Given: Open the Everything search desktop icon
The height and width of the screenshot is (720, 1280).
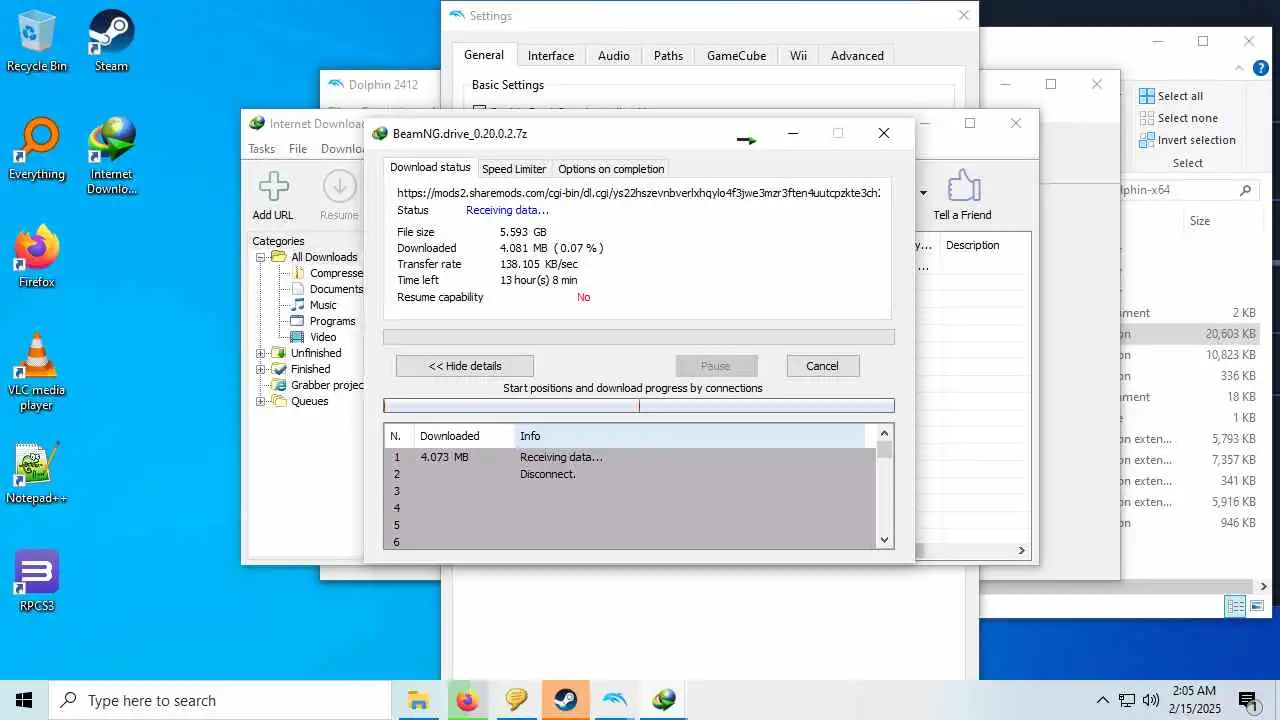Looking at the screenshot, I should tap(37, 149).
